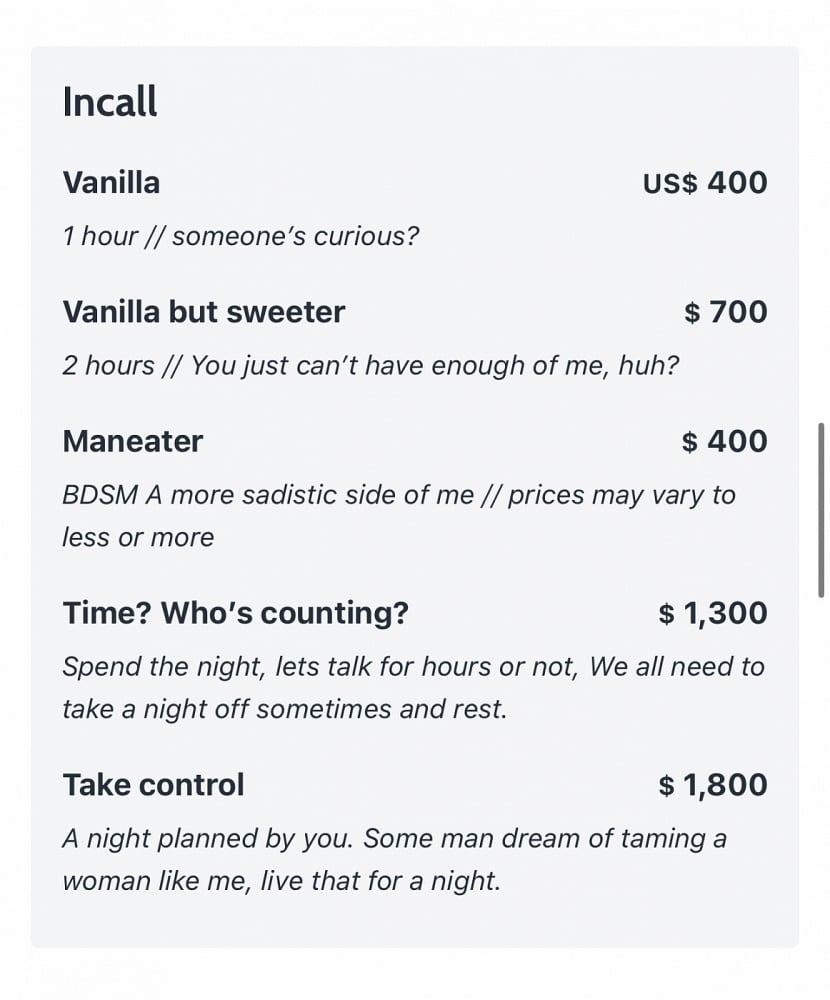Click the $ 700 price
This screenshot has height=1000, width=830.
pyautogui.click(x=726, y=312)
